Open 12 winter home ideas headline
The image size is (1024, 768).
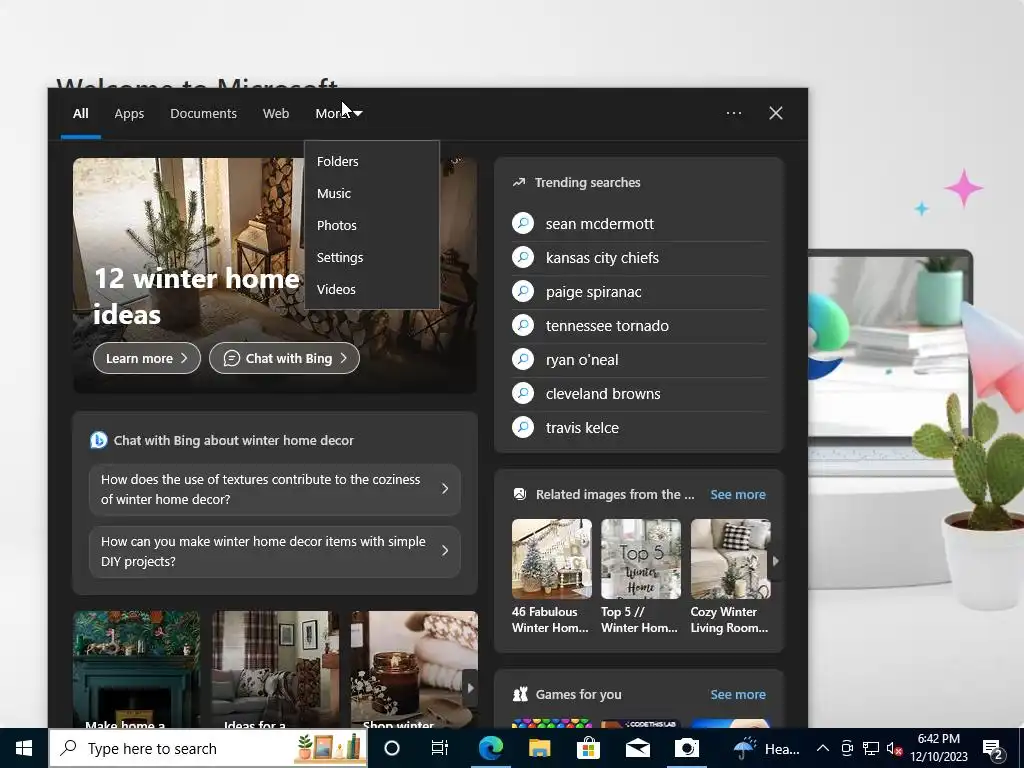pyautogui.click(x=197, y=296)
